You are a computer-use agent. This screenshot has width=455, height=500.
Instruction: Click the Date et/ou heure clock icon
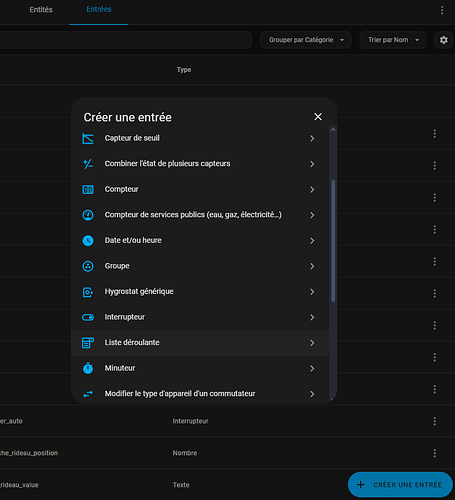pos(88,241)
